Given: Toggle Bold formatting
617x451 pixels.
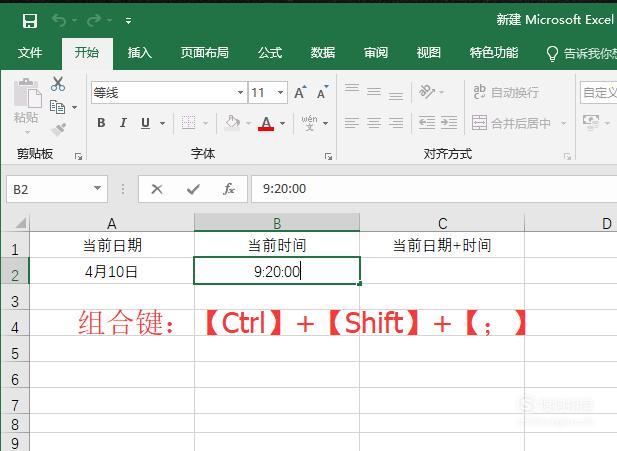Looking at the screenshot, I should pyautogui.click(x=101, y=123).
